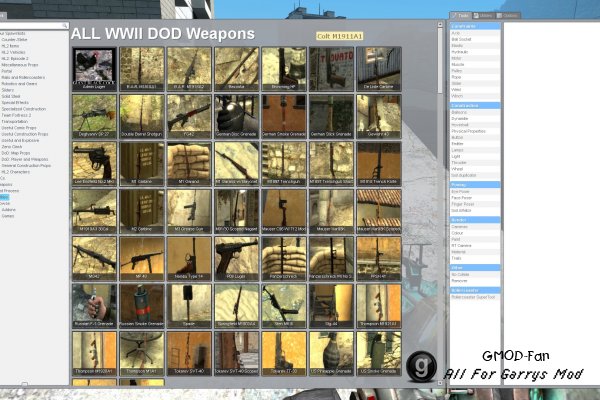Select the Browning HP weapon icon
Viewport: 600px width, 400px height.
tap(284, 69)
